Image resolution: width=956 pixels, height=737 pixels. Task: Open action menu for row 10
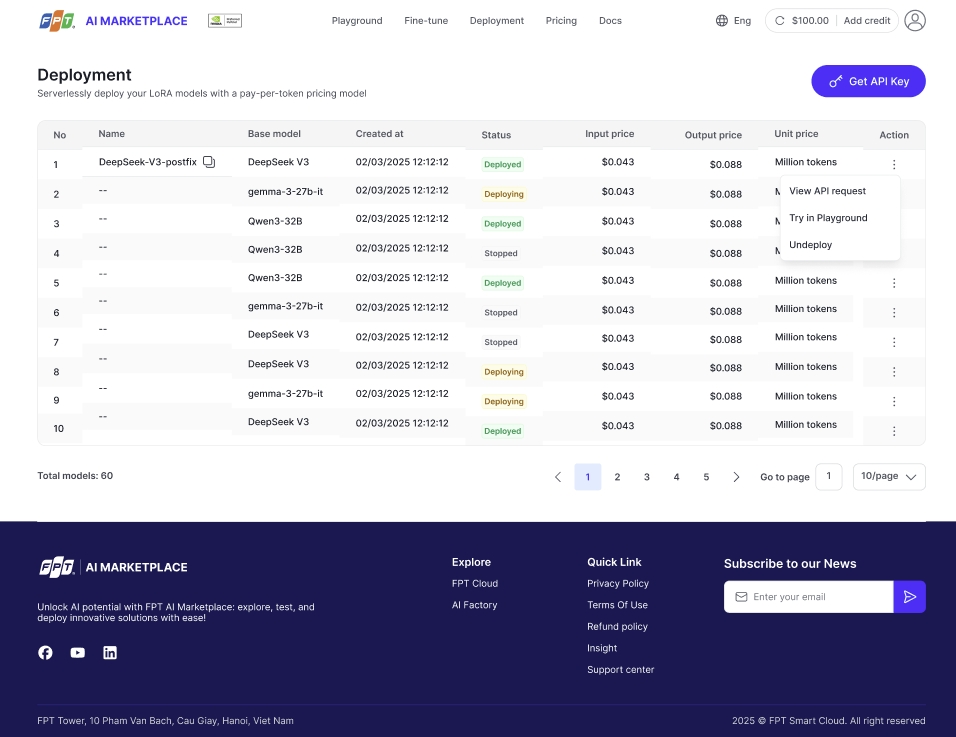pos(894,431)
